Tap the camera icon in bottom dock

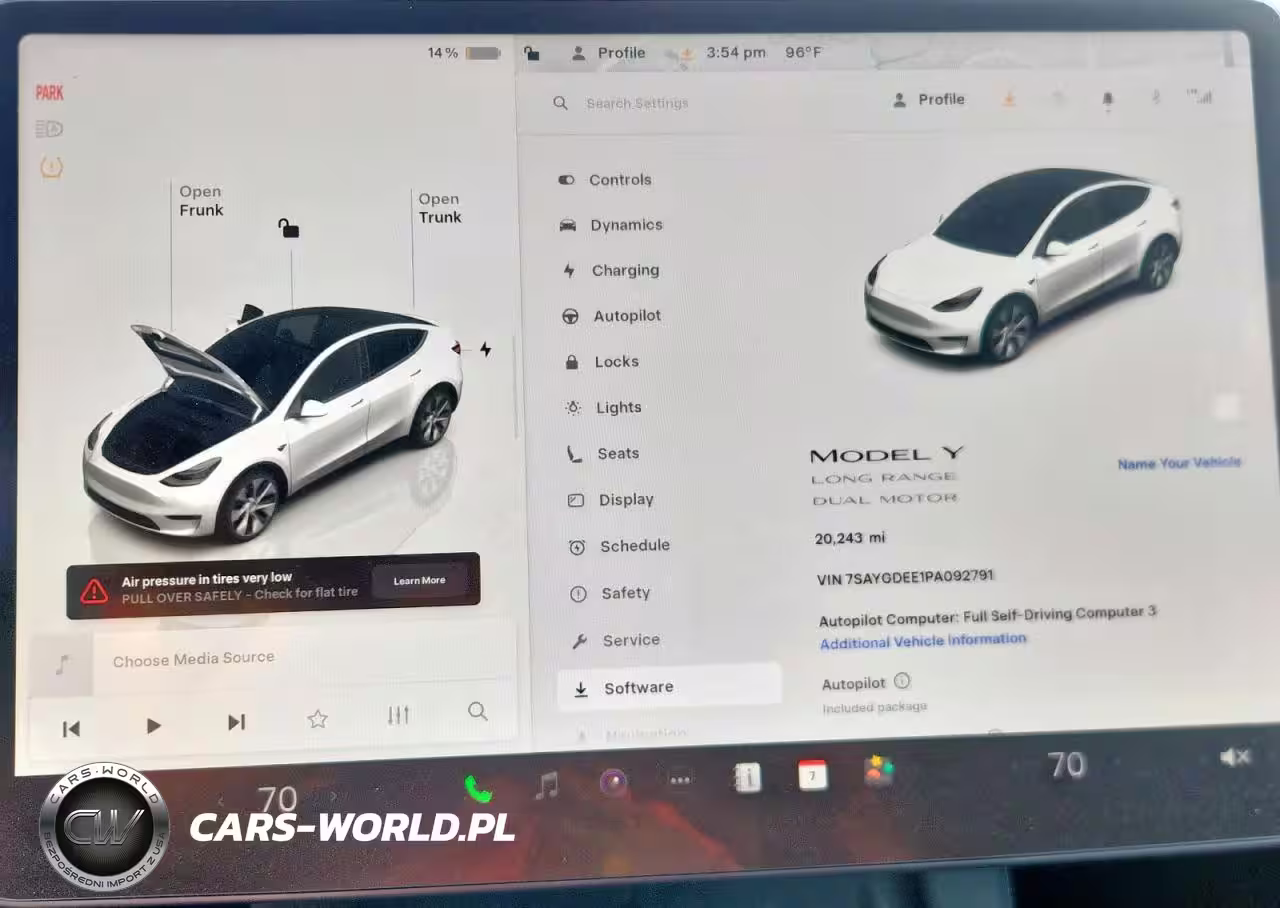(613, 782)
